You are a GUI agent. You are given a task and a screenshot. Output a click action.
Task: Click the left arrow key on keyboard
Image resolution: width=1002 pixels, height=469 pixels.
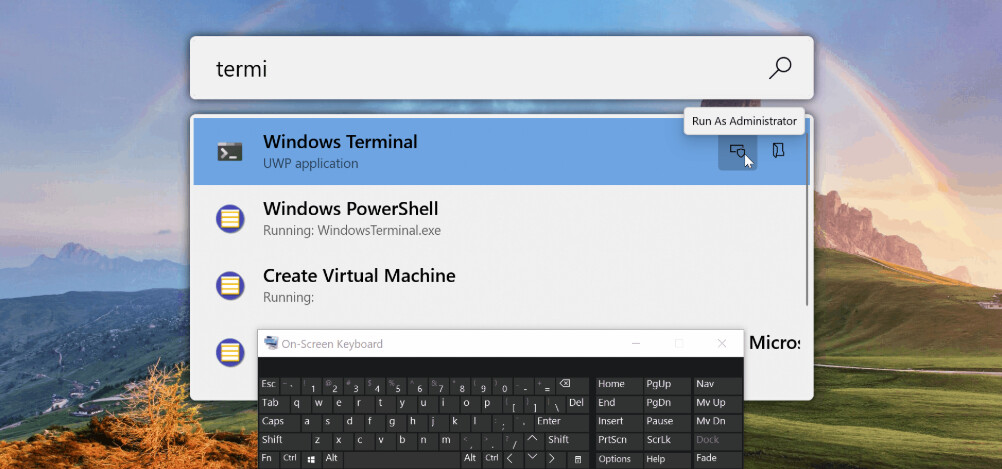[x=513, y=460]
